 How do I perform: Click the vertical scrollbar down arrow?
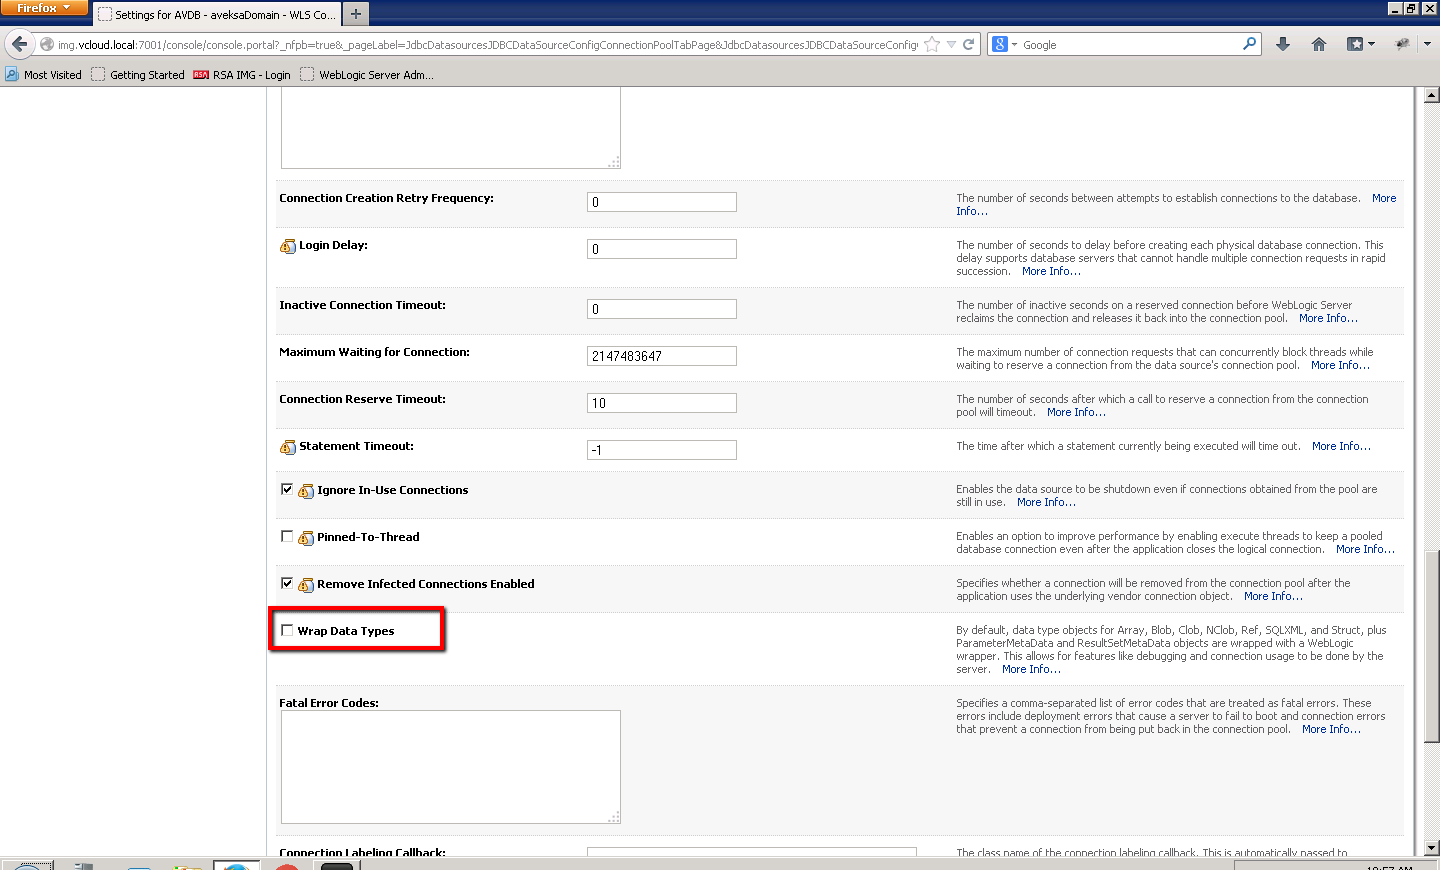pos(1431,847)
